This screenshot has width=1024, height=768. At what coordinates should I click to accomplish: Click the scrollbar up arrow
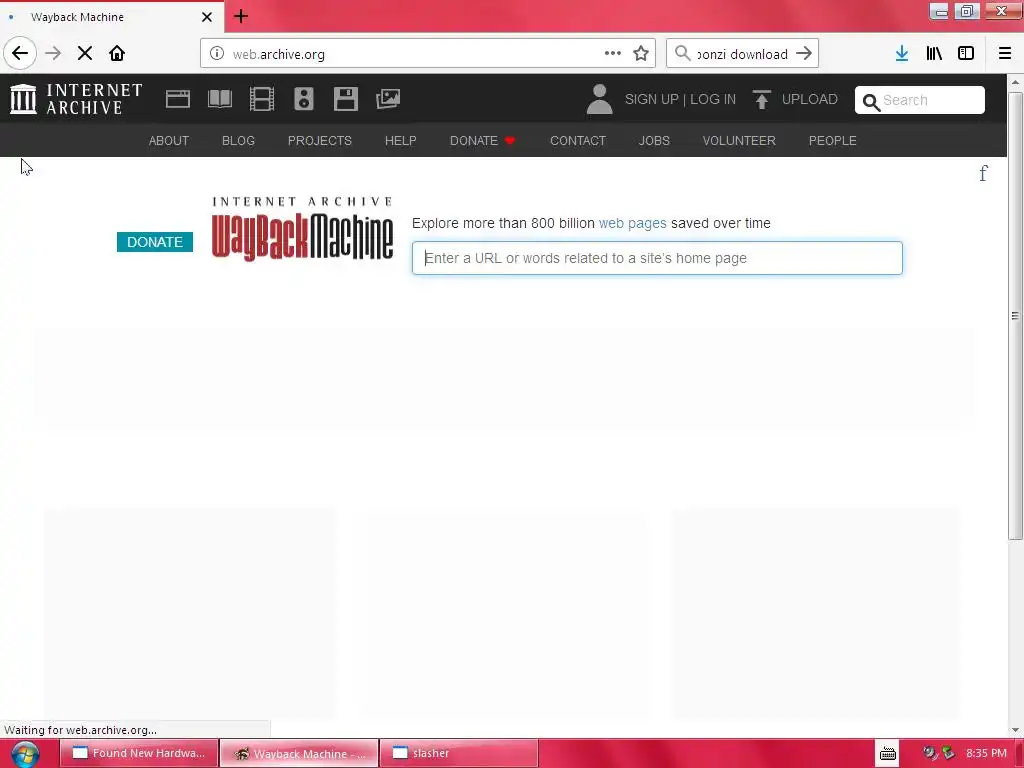[1015, 82]
